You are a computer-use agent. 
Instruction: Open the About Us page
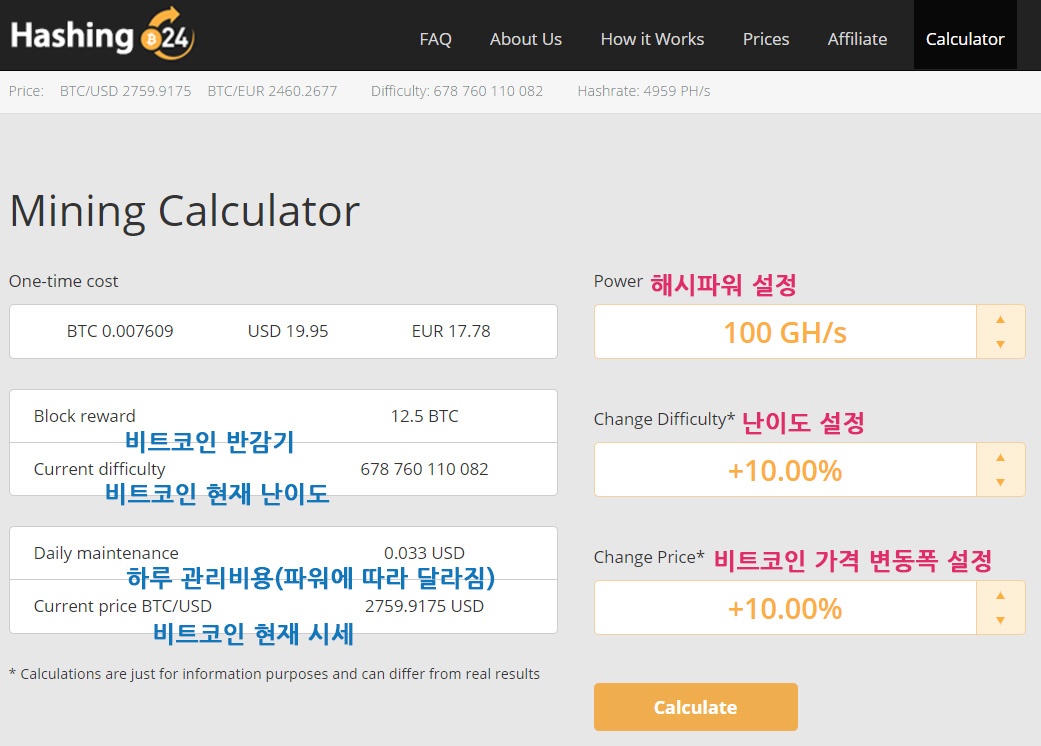(526, 39)
